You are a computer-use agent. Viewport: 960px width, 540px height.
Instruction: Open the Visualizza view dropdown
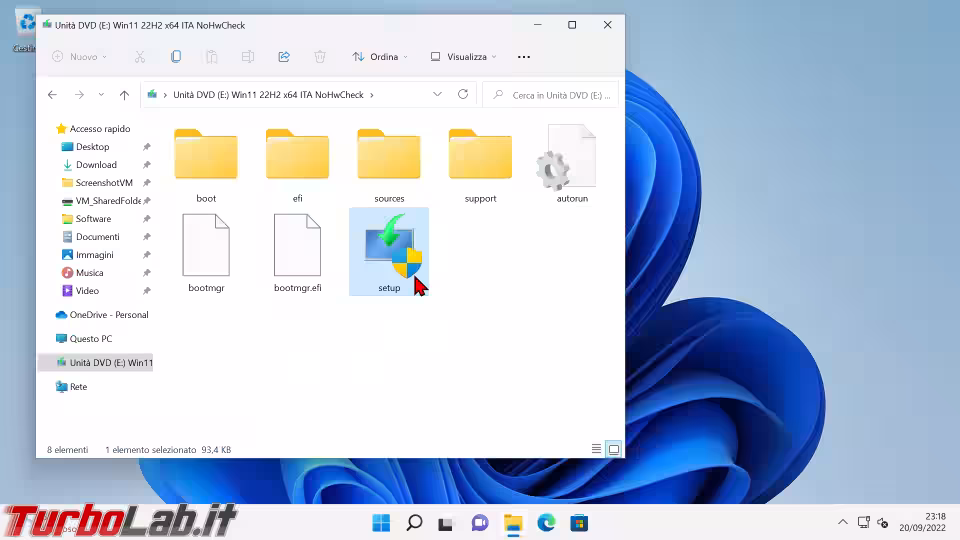tap(463, 57)
